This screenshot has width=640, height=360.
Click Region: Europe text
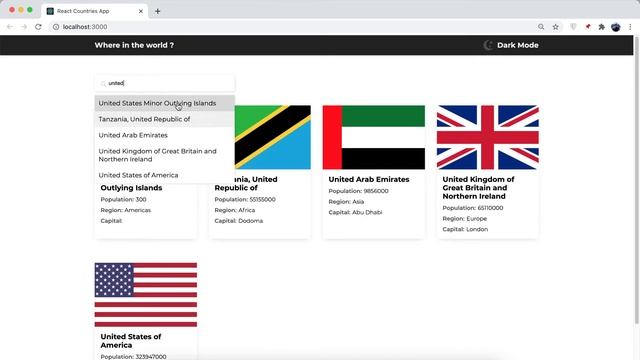tap(464, 218)
